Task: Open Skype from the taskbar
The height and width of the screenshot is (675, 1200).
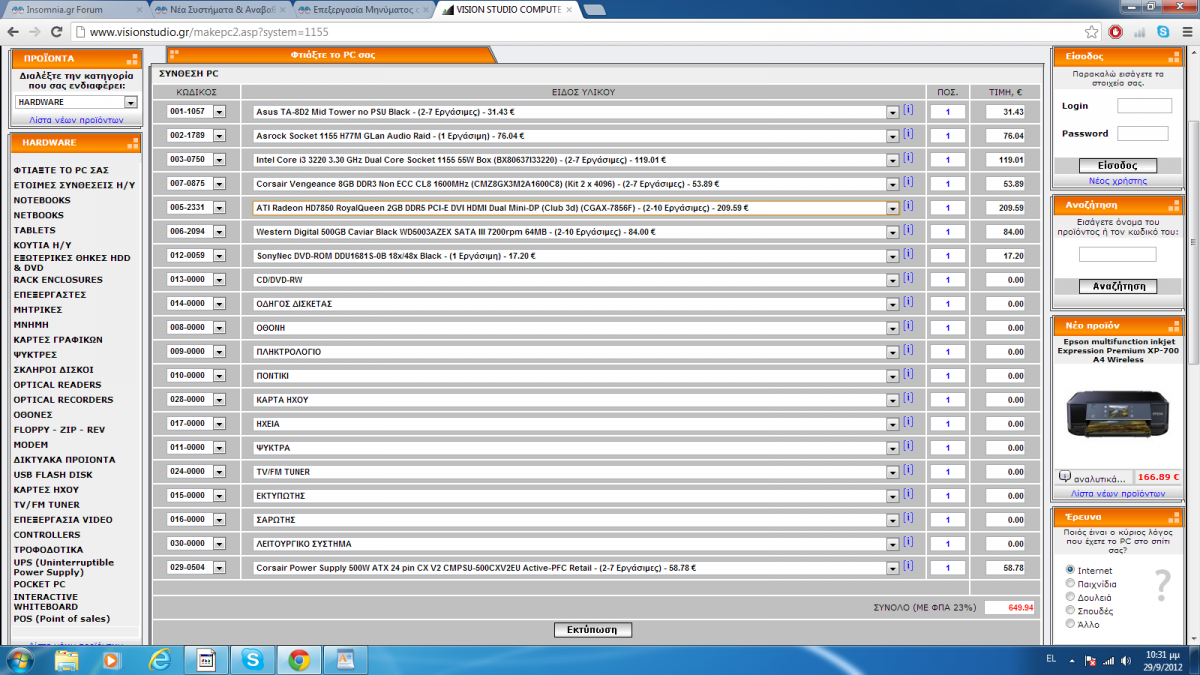Action: click(x=252, y=659)
